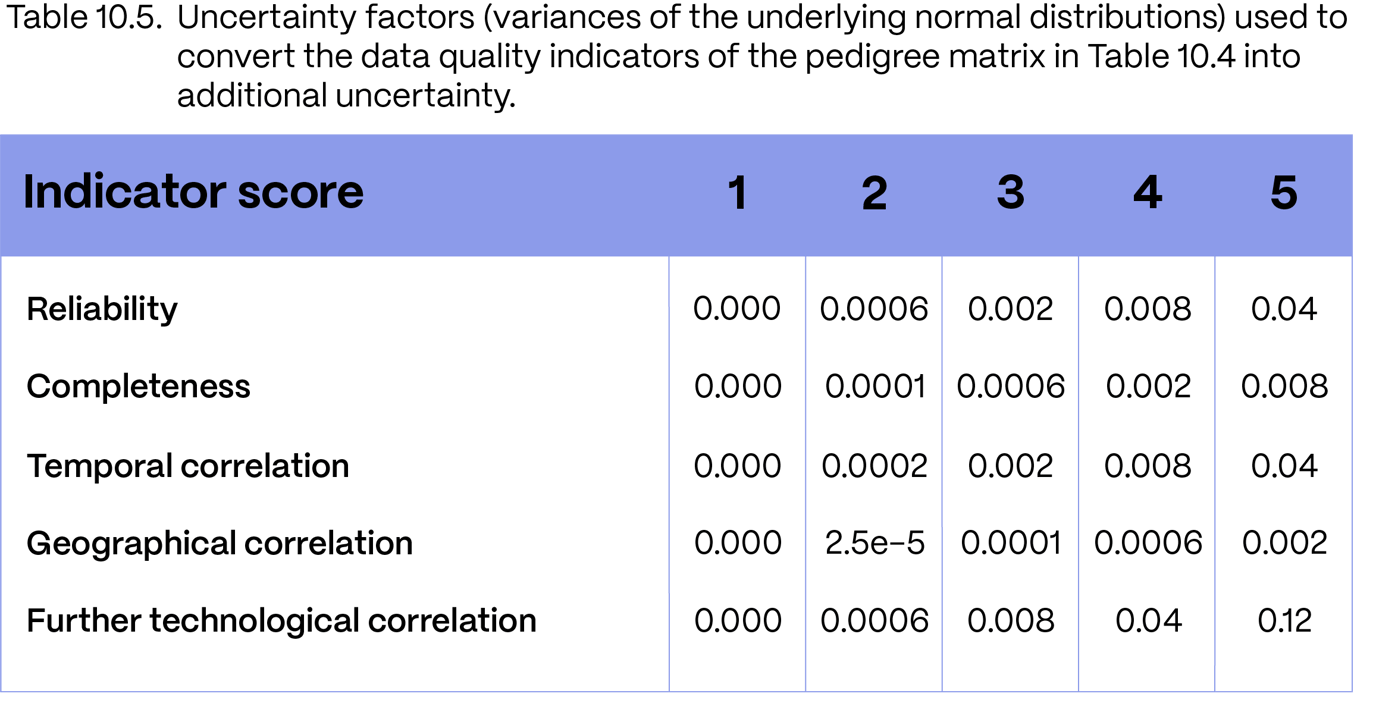Viewport: 1376px width, 703px height.
Task: Select the Completeness row label
Action: tap(138, 387)
